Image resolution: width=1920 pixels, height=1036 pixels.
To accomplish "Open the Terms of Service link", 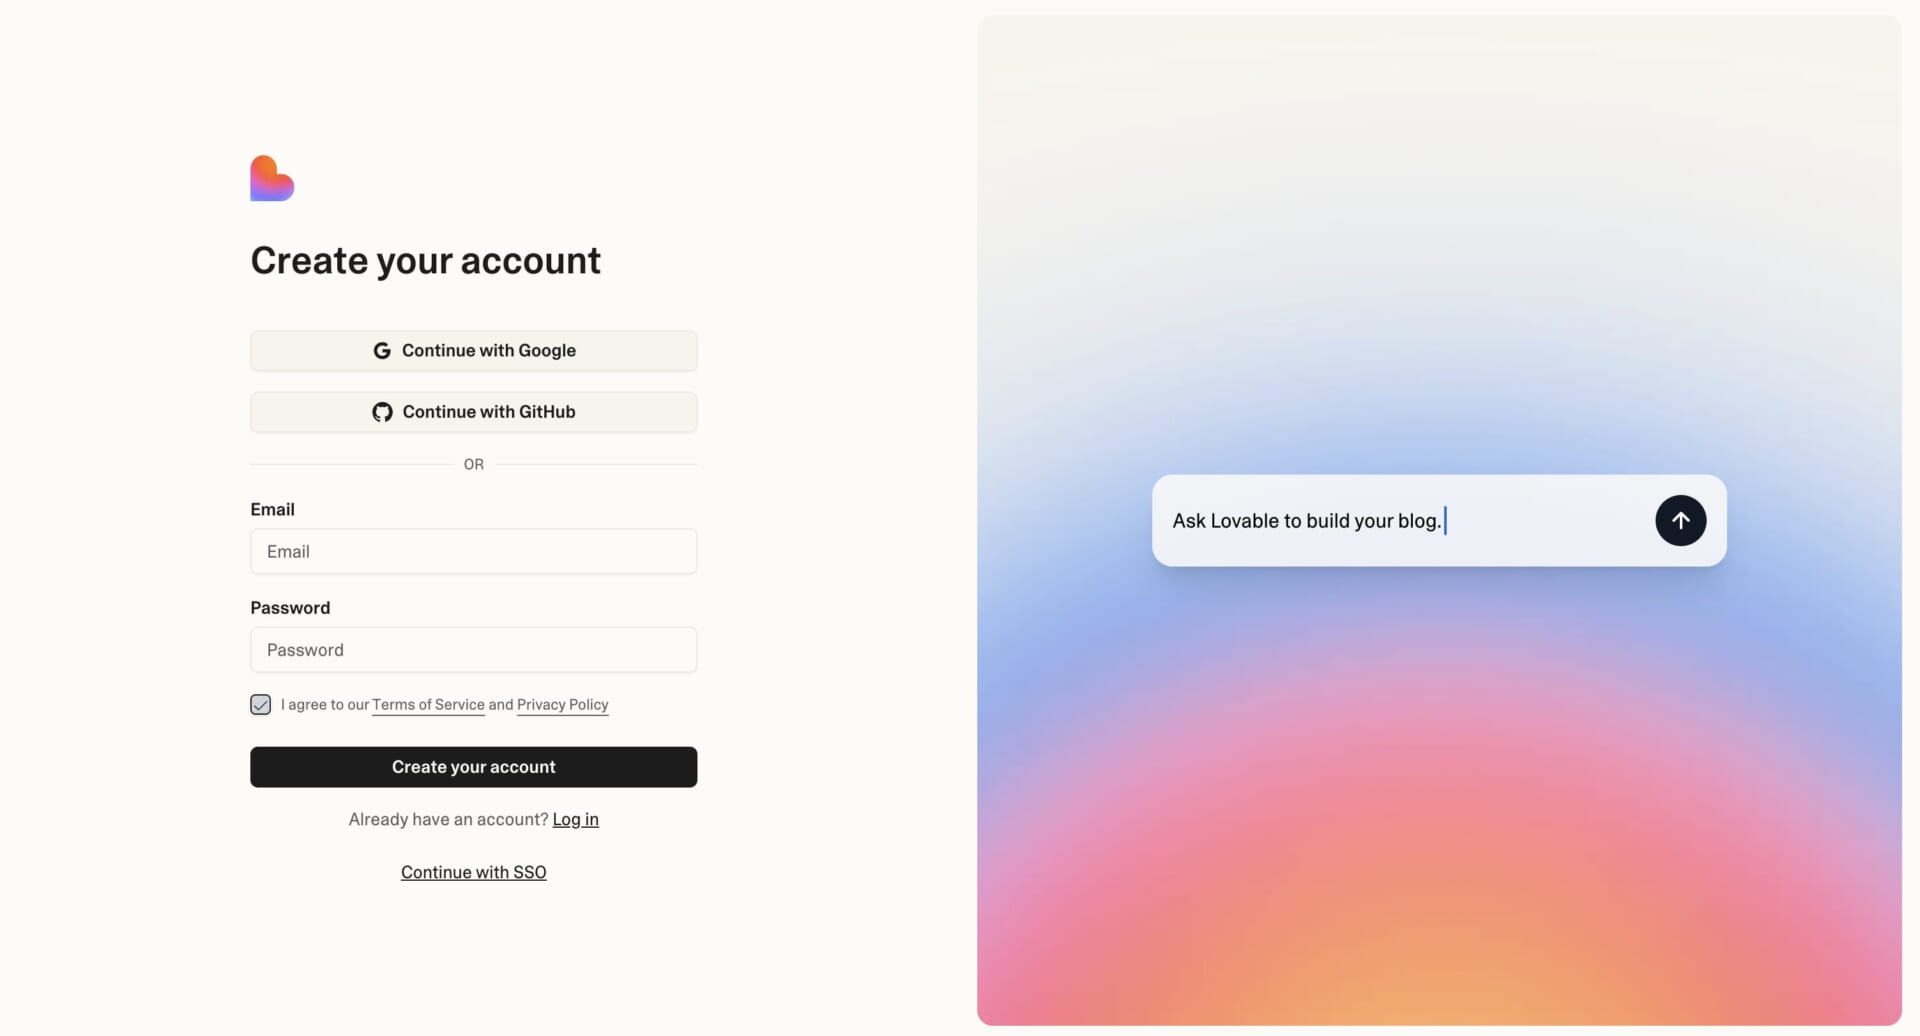I will 428,705.
